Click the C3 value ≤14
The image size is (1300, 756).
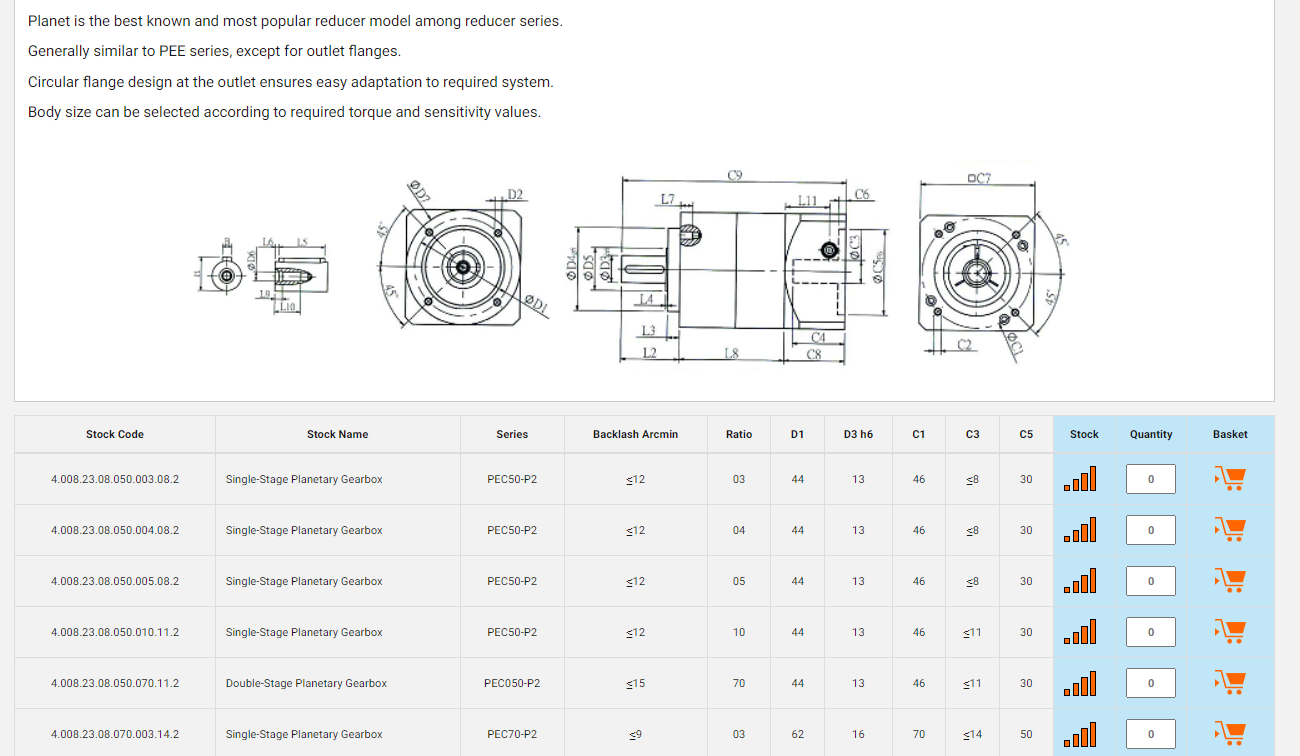coord(972,734)
